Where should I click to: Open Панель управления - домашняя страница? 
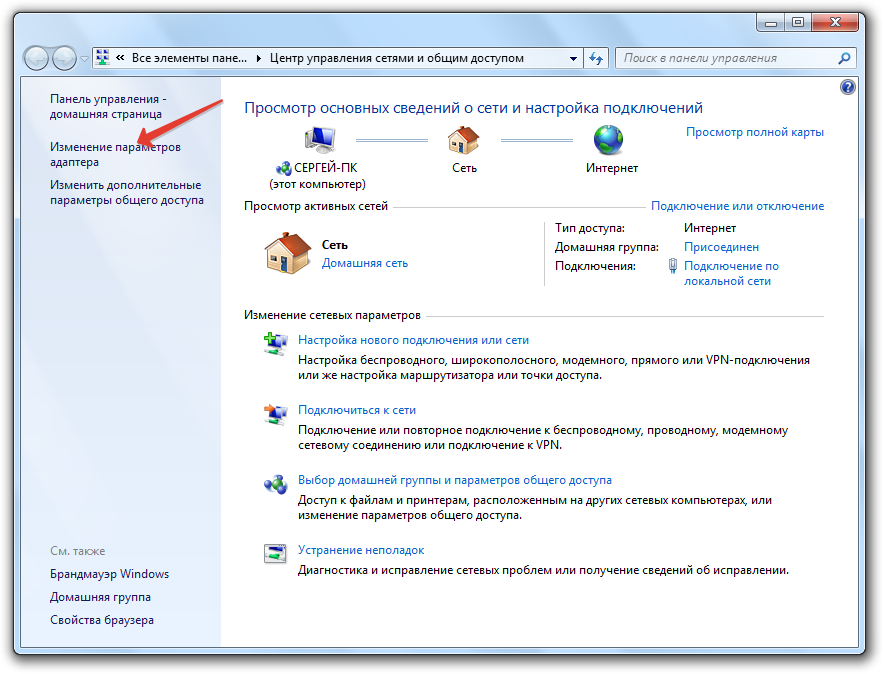[108, 107]
